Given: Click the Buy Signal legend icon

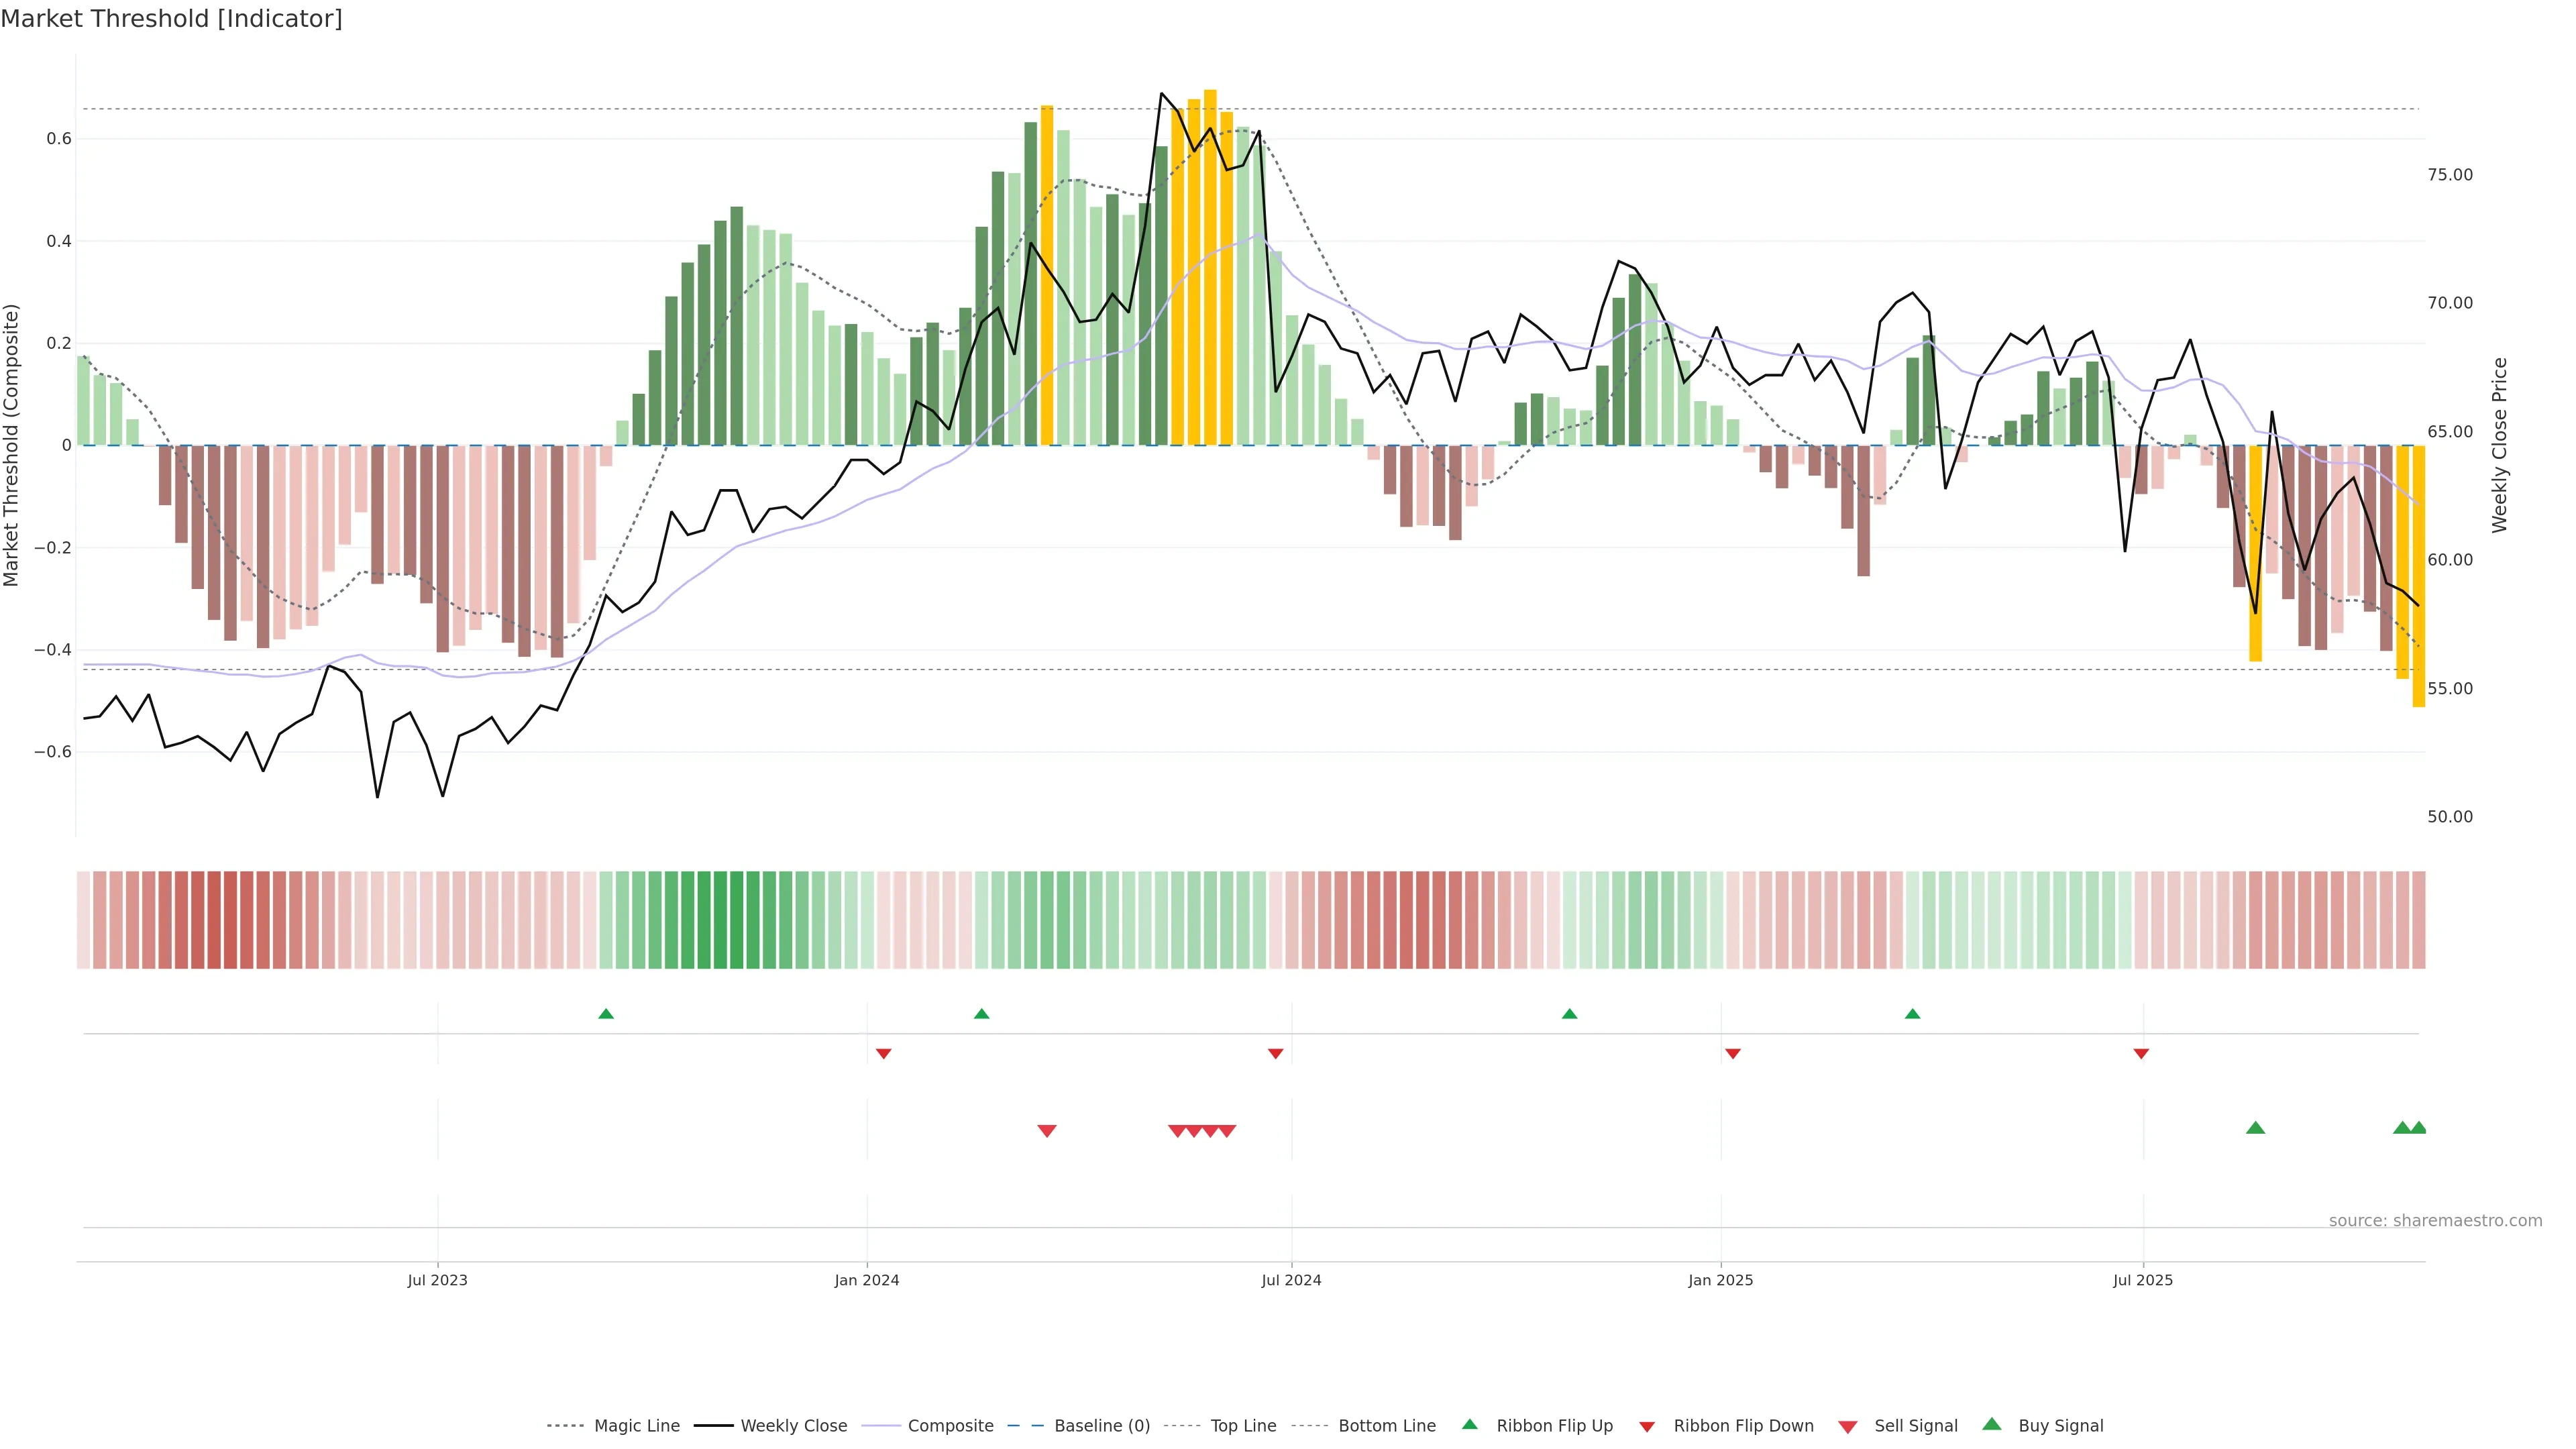Looking at the screenshot, I should coord(1991,1424).
